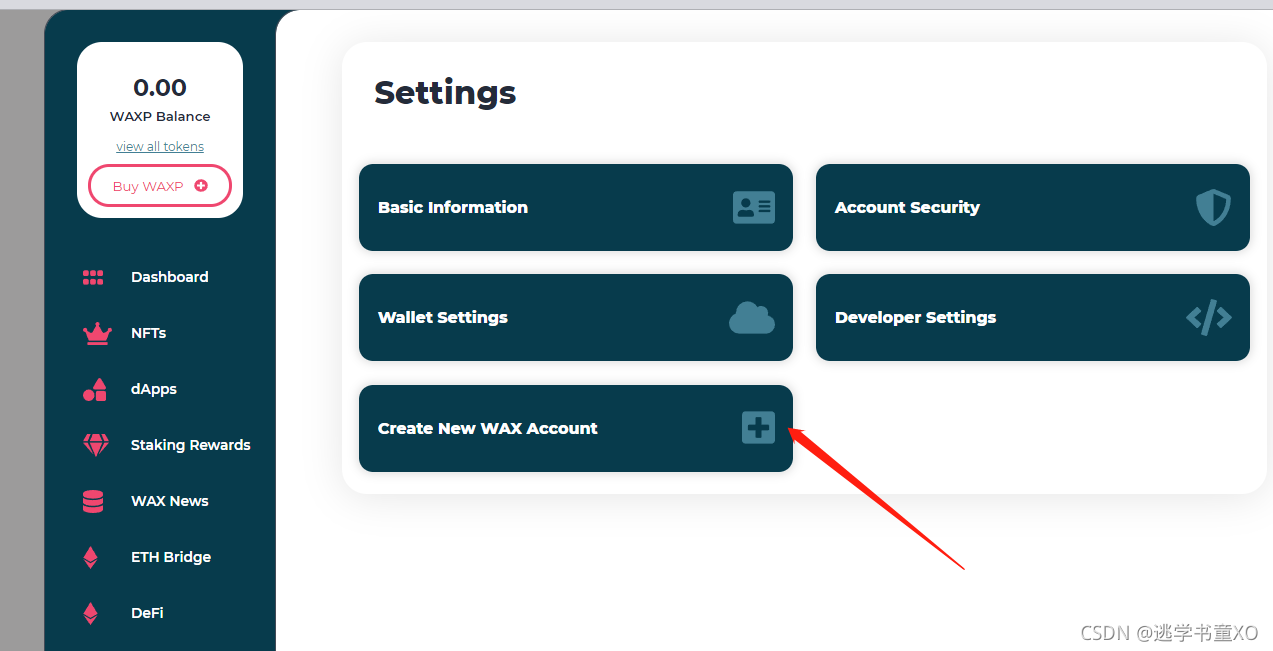Click the Buy WAXP button
The image size is (1273, 651).
tap(160, 186)
